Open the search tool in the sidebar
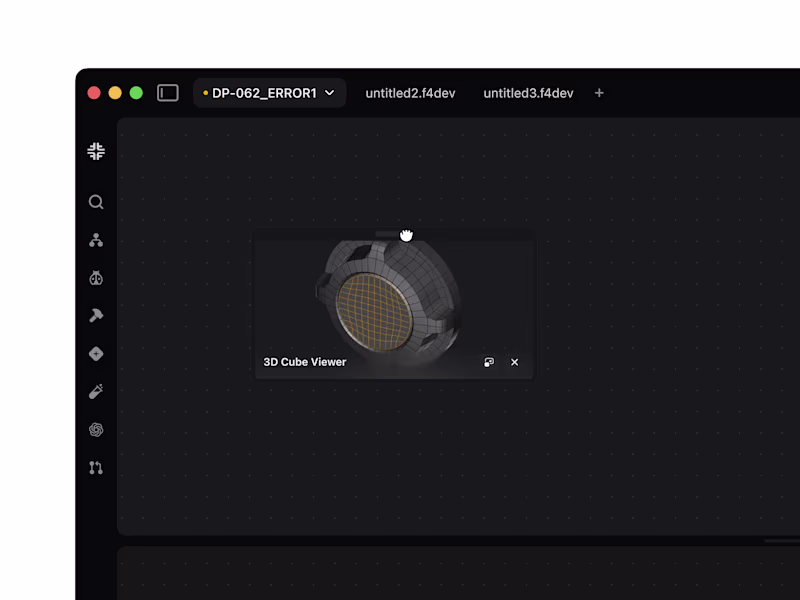The height and width of the screenshot is (600, 800). coord(96,201)
